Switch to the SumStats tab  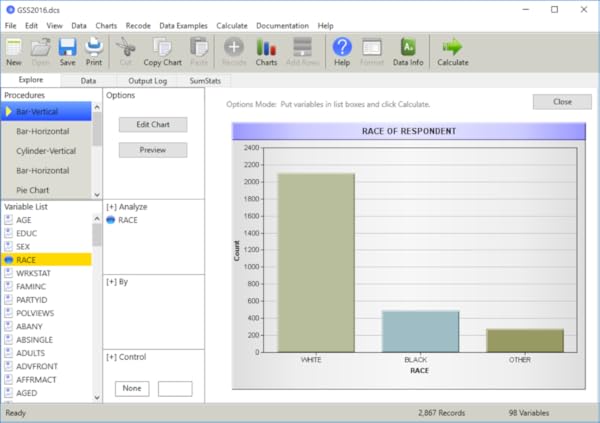pyautogui.click(x=205, y=81)
